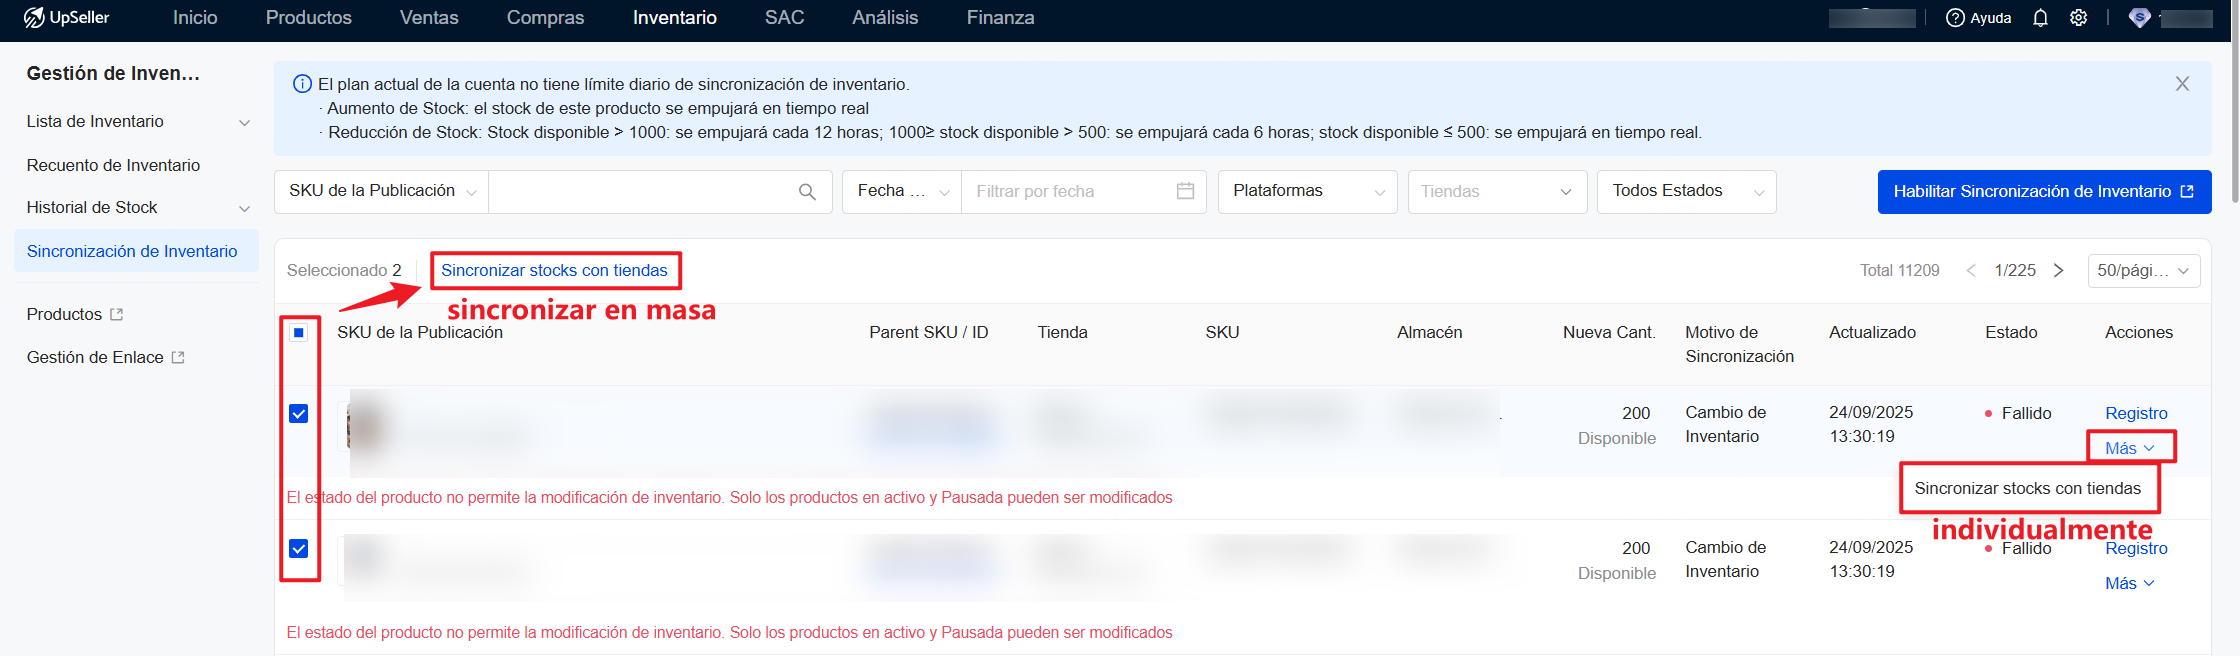The image size is (2240, 656).
Task: Open the Ventas menu
Action: 429,18
